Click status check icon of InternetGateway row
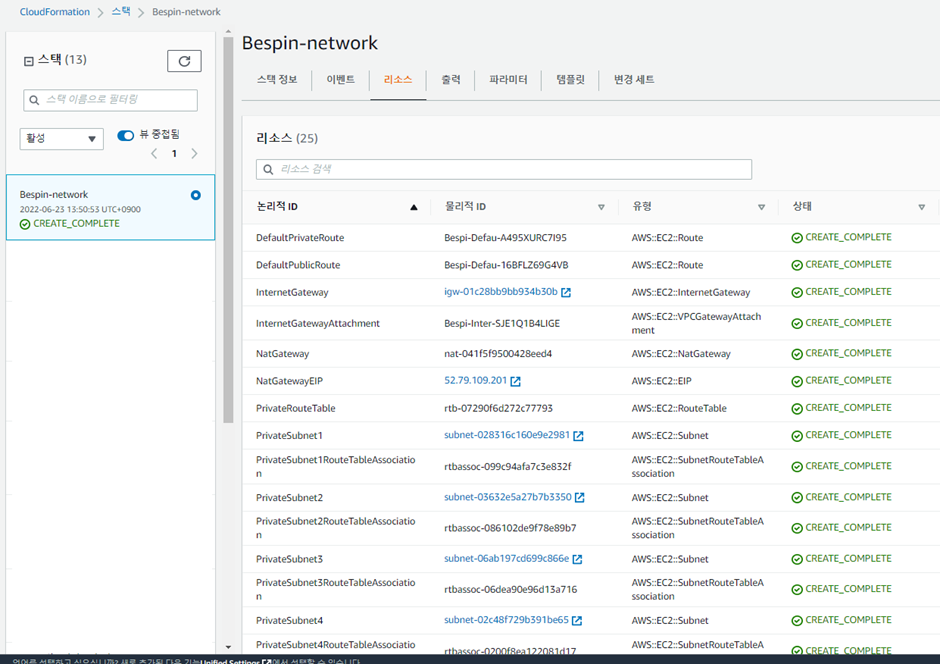The width and height of the screenshot is (940, 664). 797,292
